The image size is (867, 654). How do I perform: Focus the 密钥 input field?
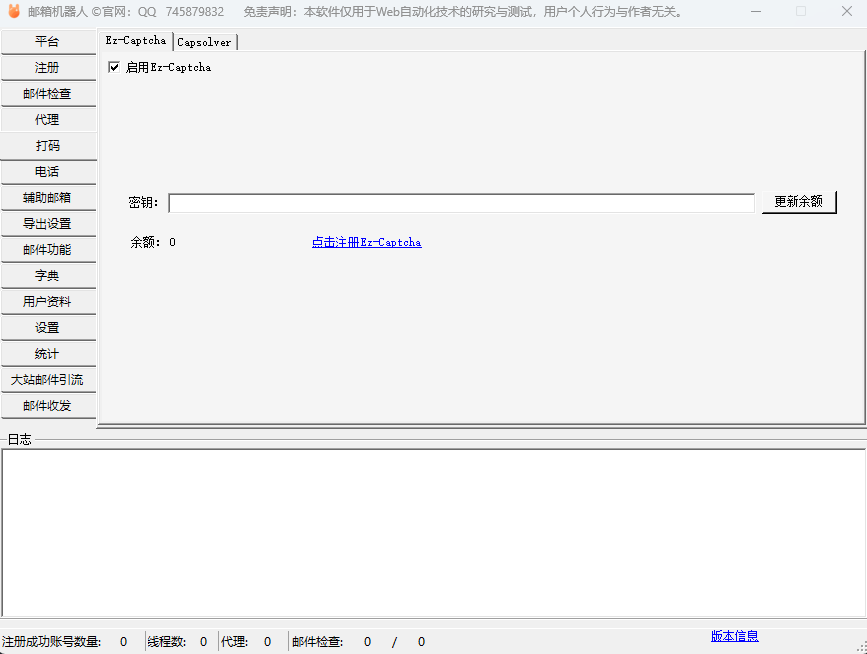tap(461, 203)
